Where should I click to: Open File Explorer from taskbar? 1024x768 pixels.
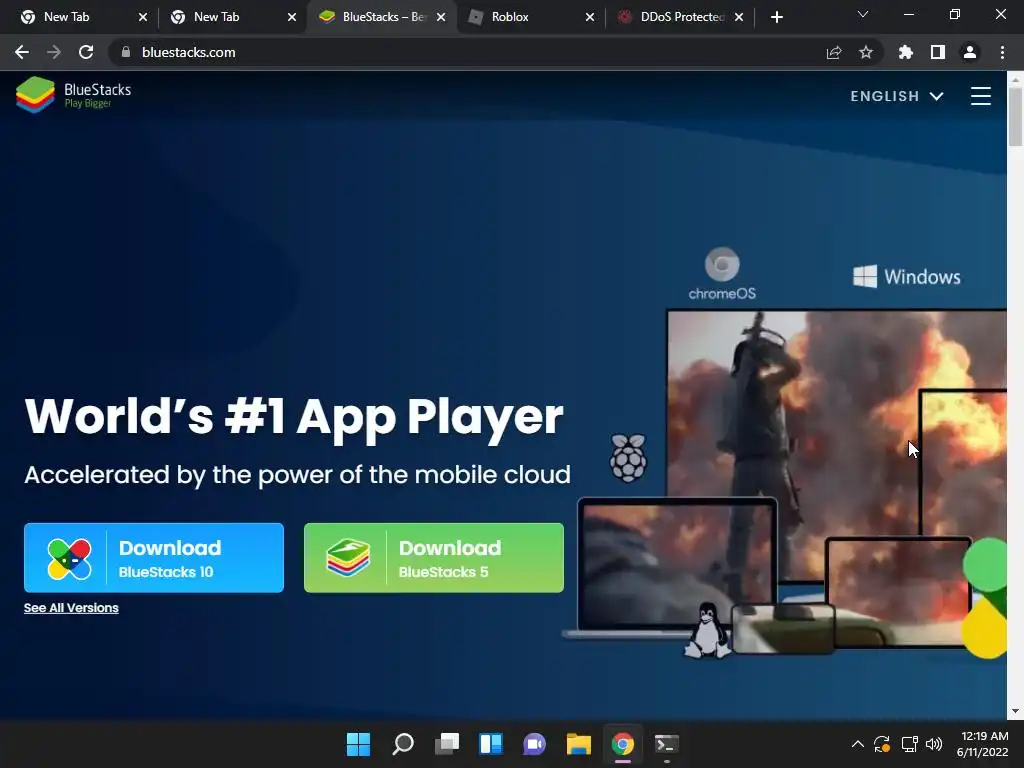tap(579, 744)
